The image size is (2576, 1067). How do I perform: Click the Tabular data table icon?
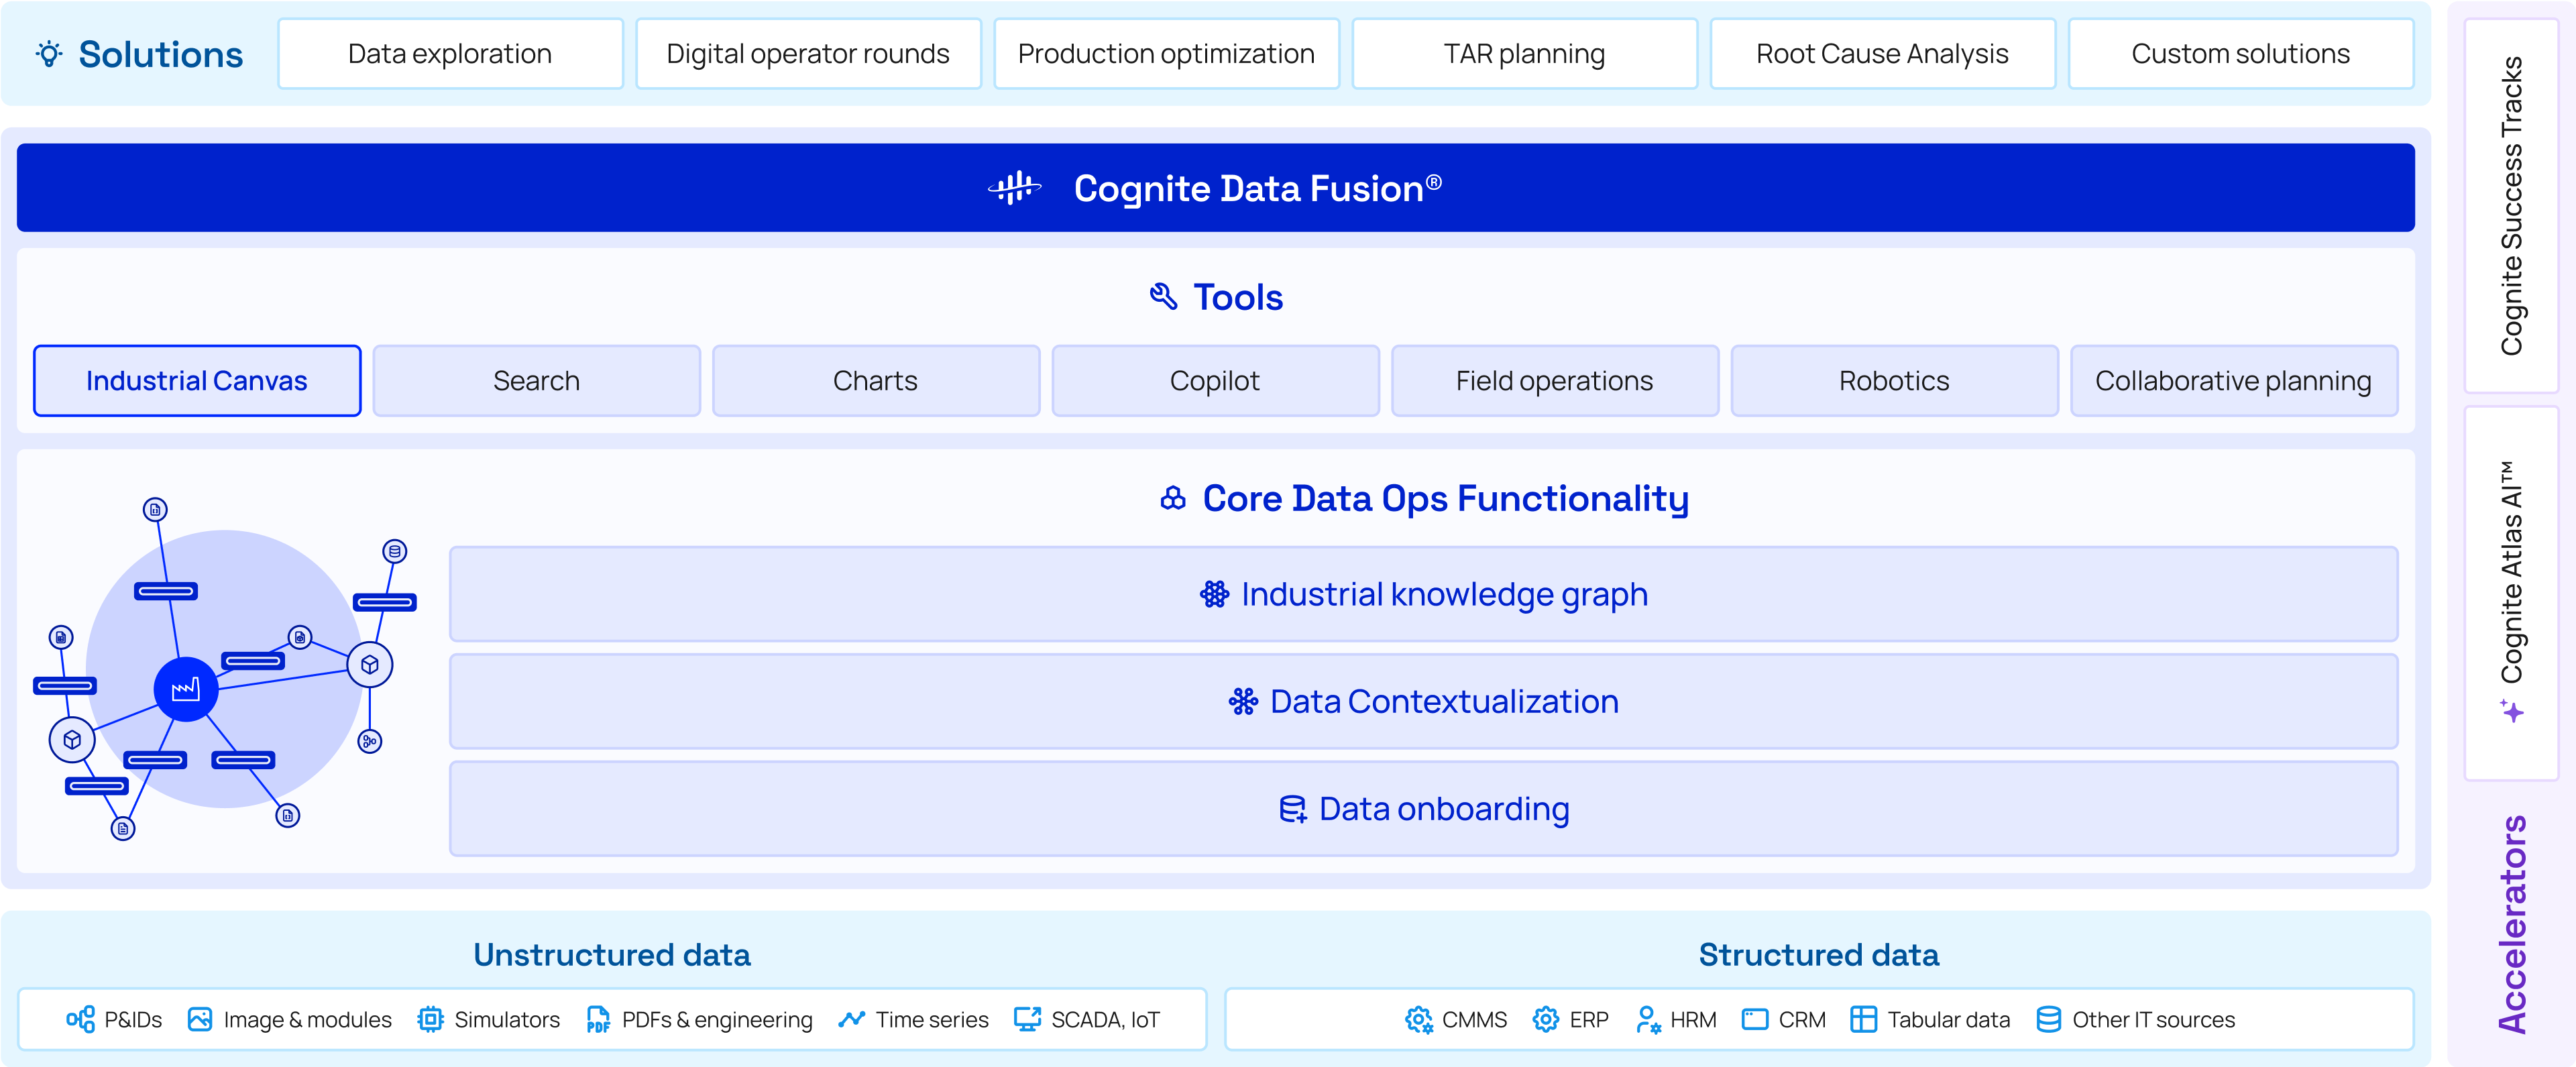(x=1863, y=1019)
